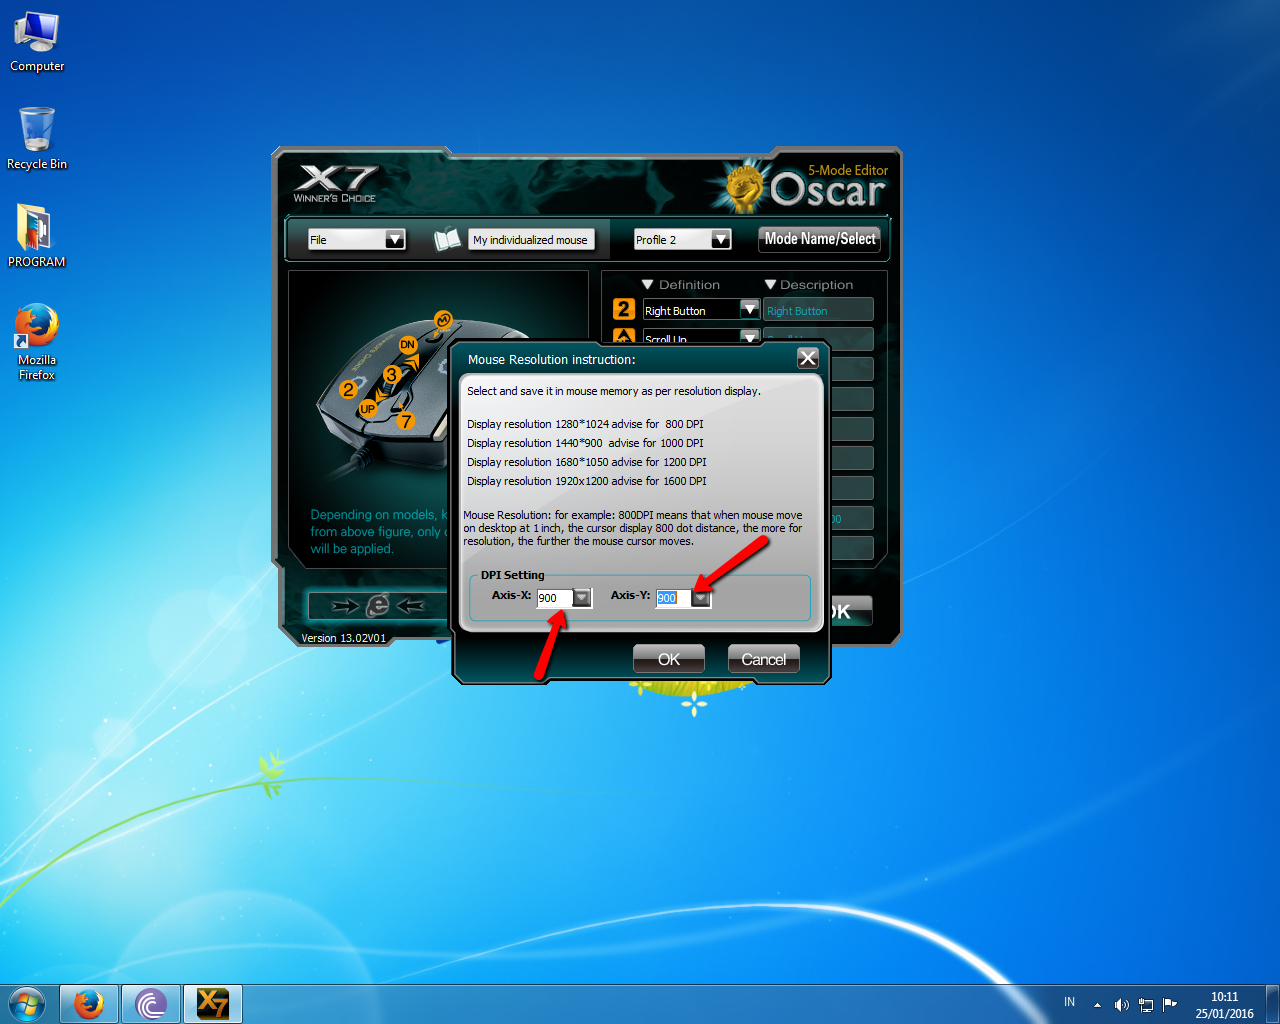Close the Mouse Resolution instruction dialog
The image size is (1280, 1024).
click(x=808, y=358)
